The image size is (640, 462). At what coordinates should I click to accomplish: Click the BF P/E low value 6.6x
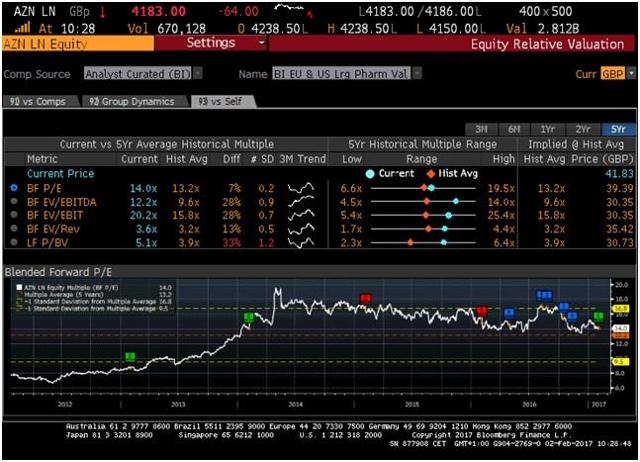click(x=351, y=188)
